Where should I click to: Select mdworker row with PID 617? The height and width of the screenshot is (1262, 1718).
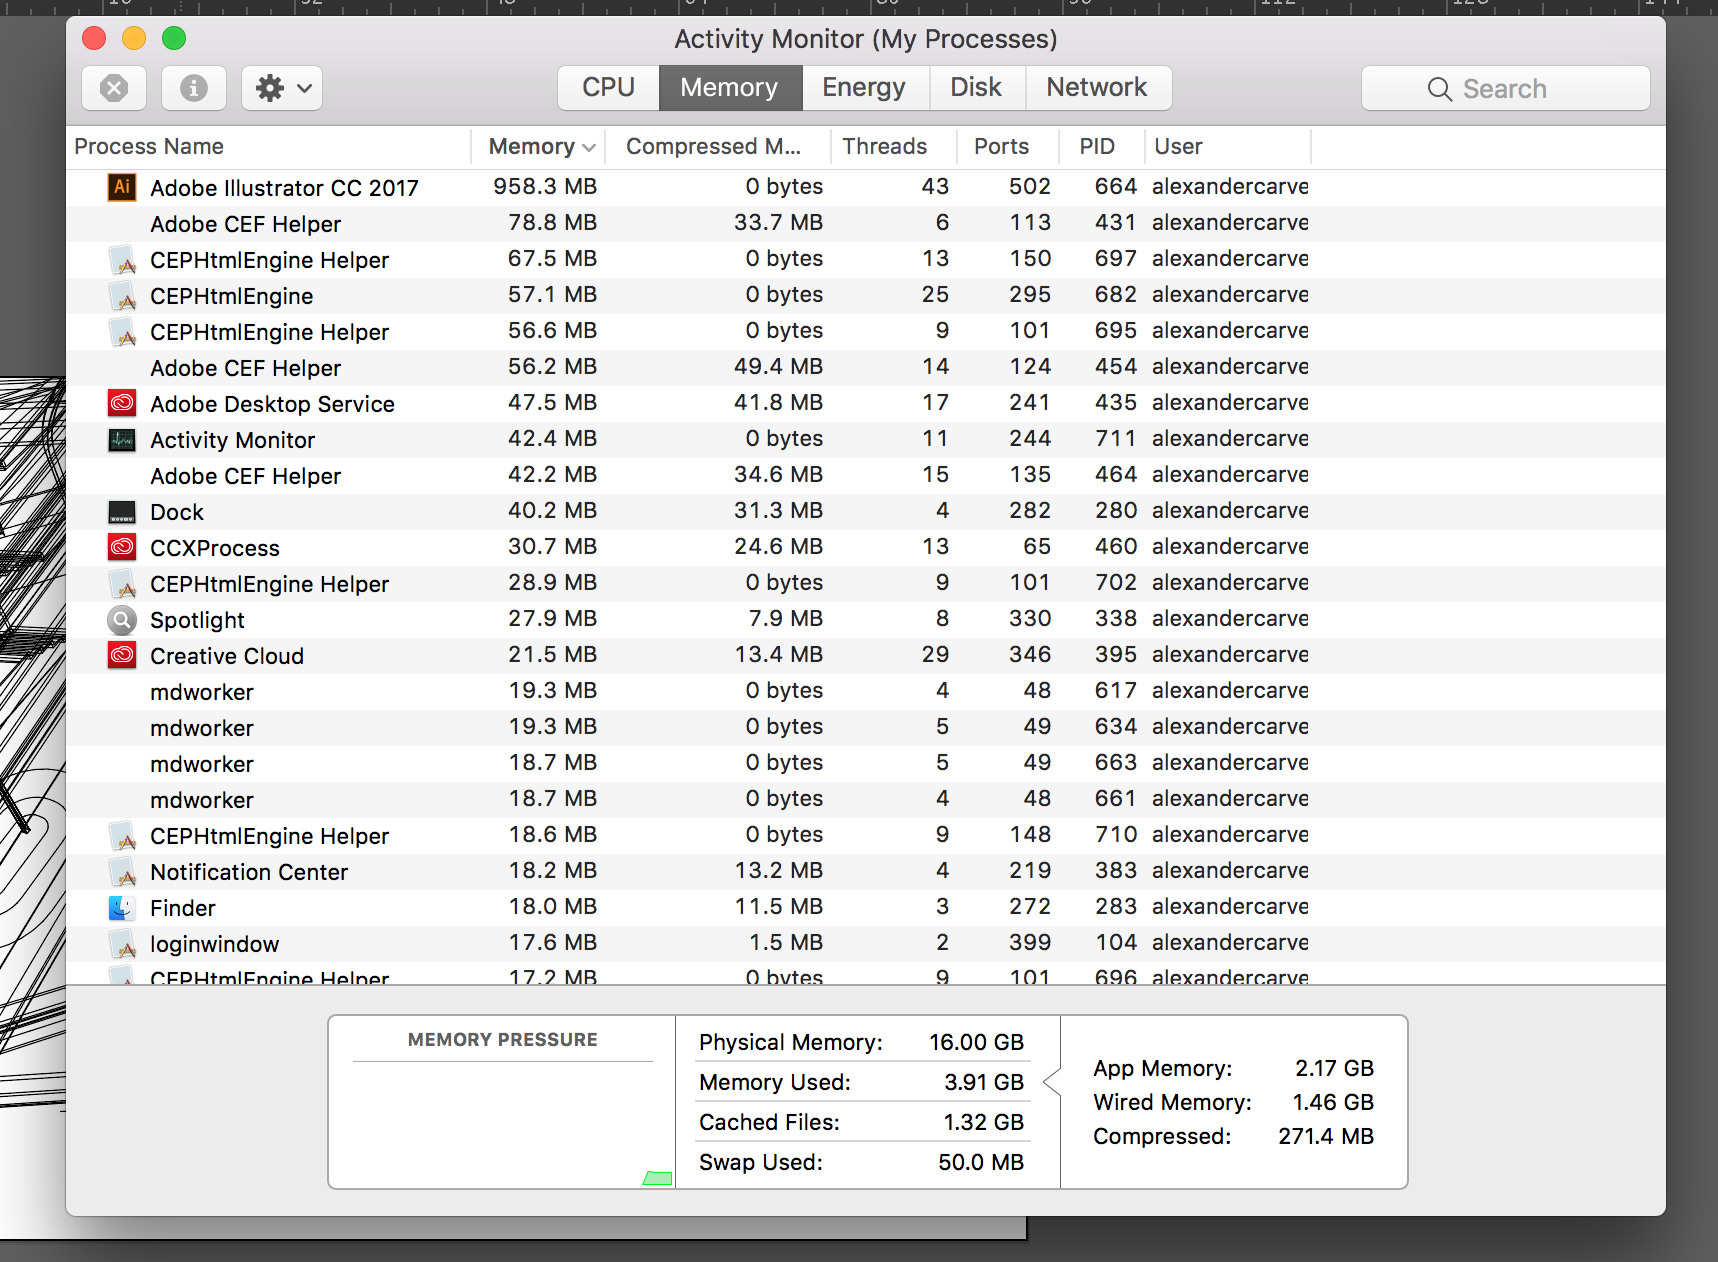click(866, 691)
